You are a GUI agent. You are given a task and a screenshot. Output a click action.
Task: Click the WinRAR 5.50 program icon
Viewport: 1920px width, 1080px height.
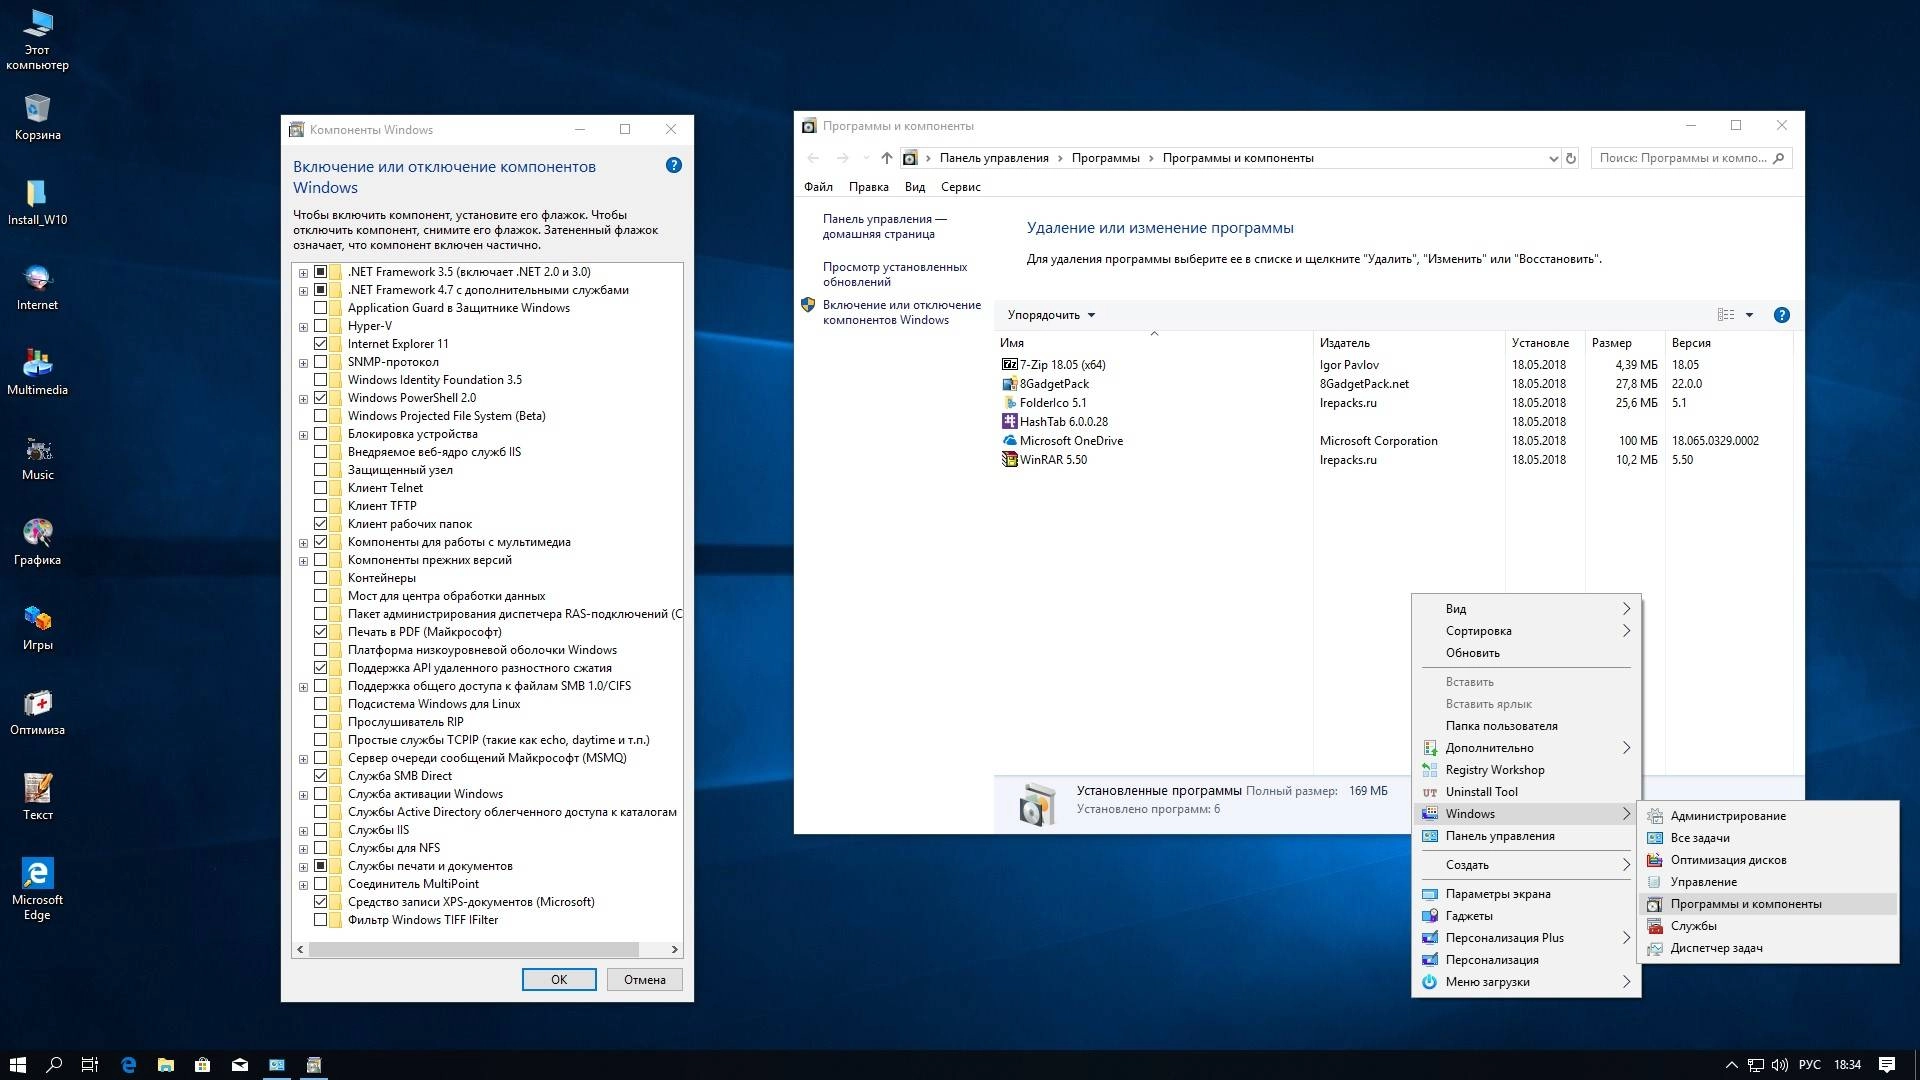(1009, 460)
